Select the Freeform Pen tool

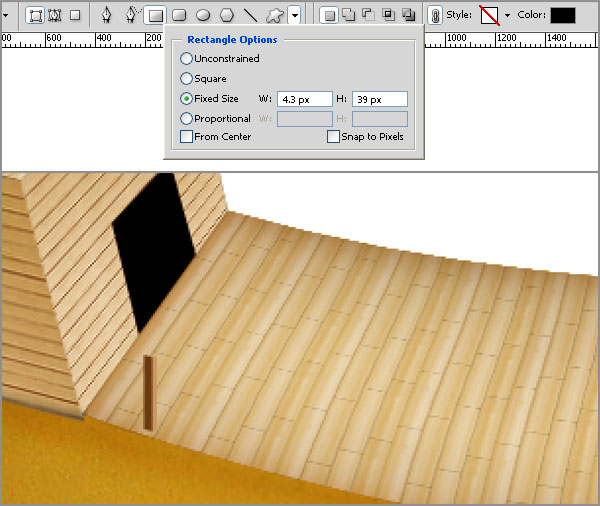coord(130,15)
